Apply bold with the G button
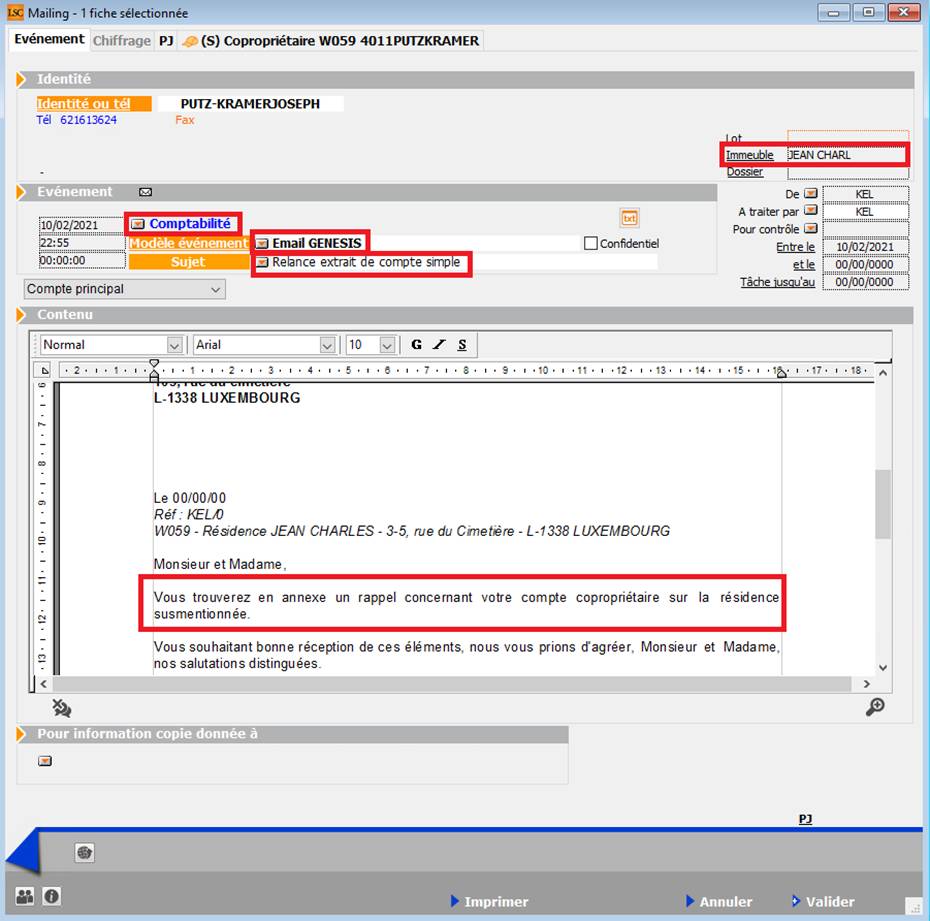Viewport: 930px width, 921px height. click(416, 345)
